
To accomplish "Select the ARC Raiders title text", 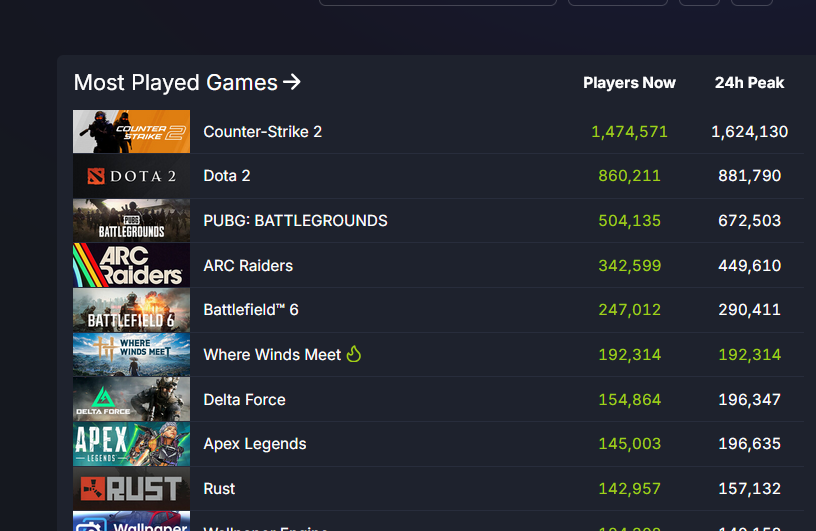I will 248,266.
